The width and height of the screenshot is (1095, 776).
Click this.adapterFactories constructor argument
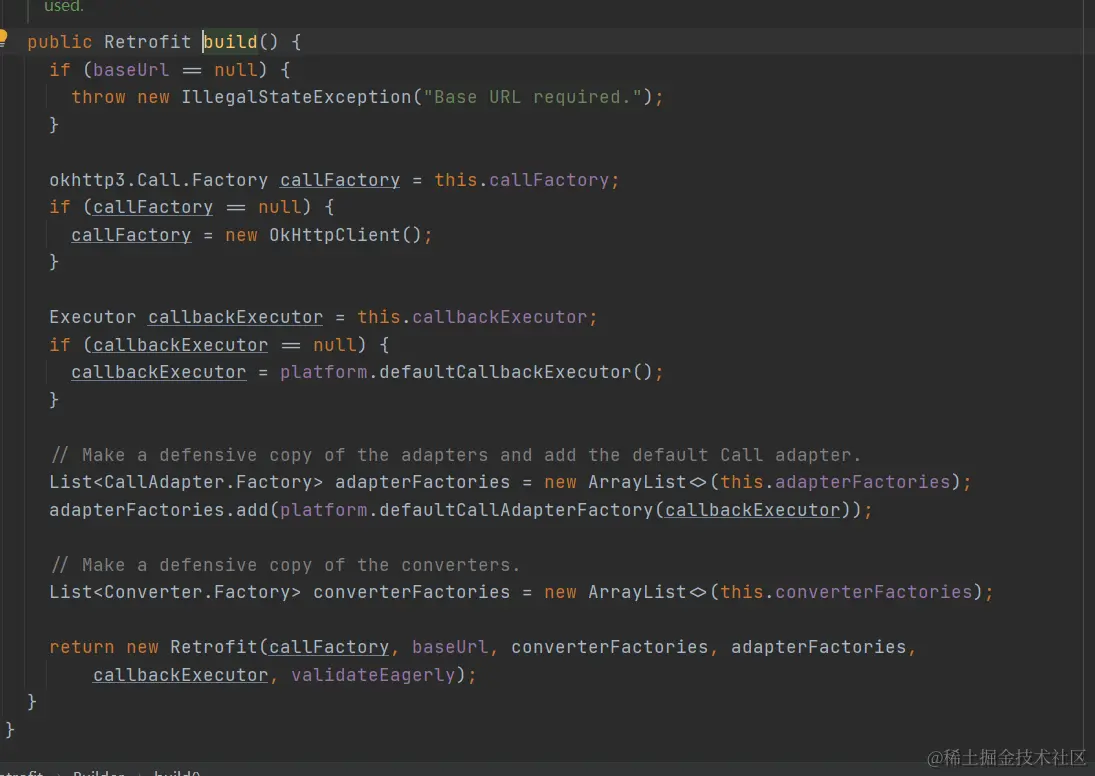835,482
